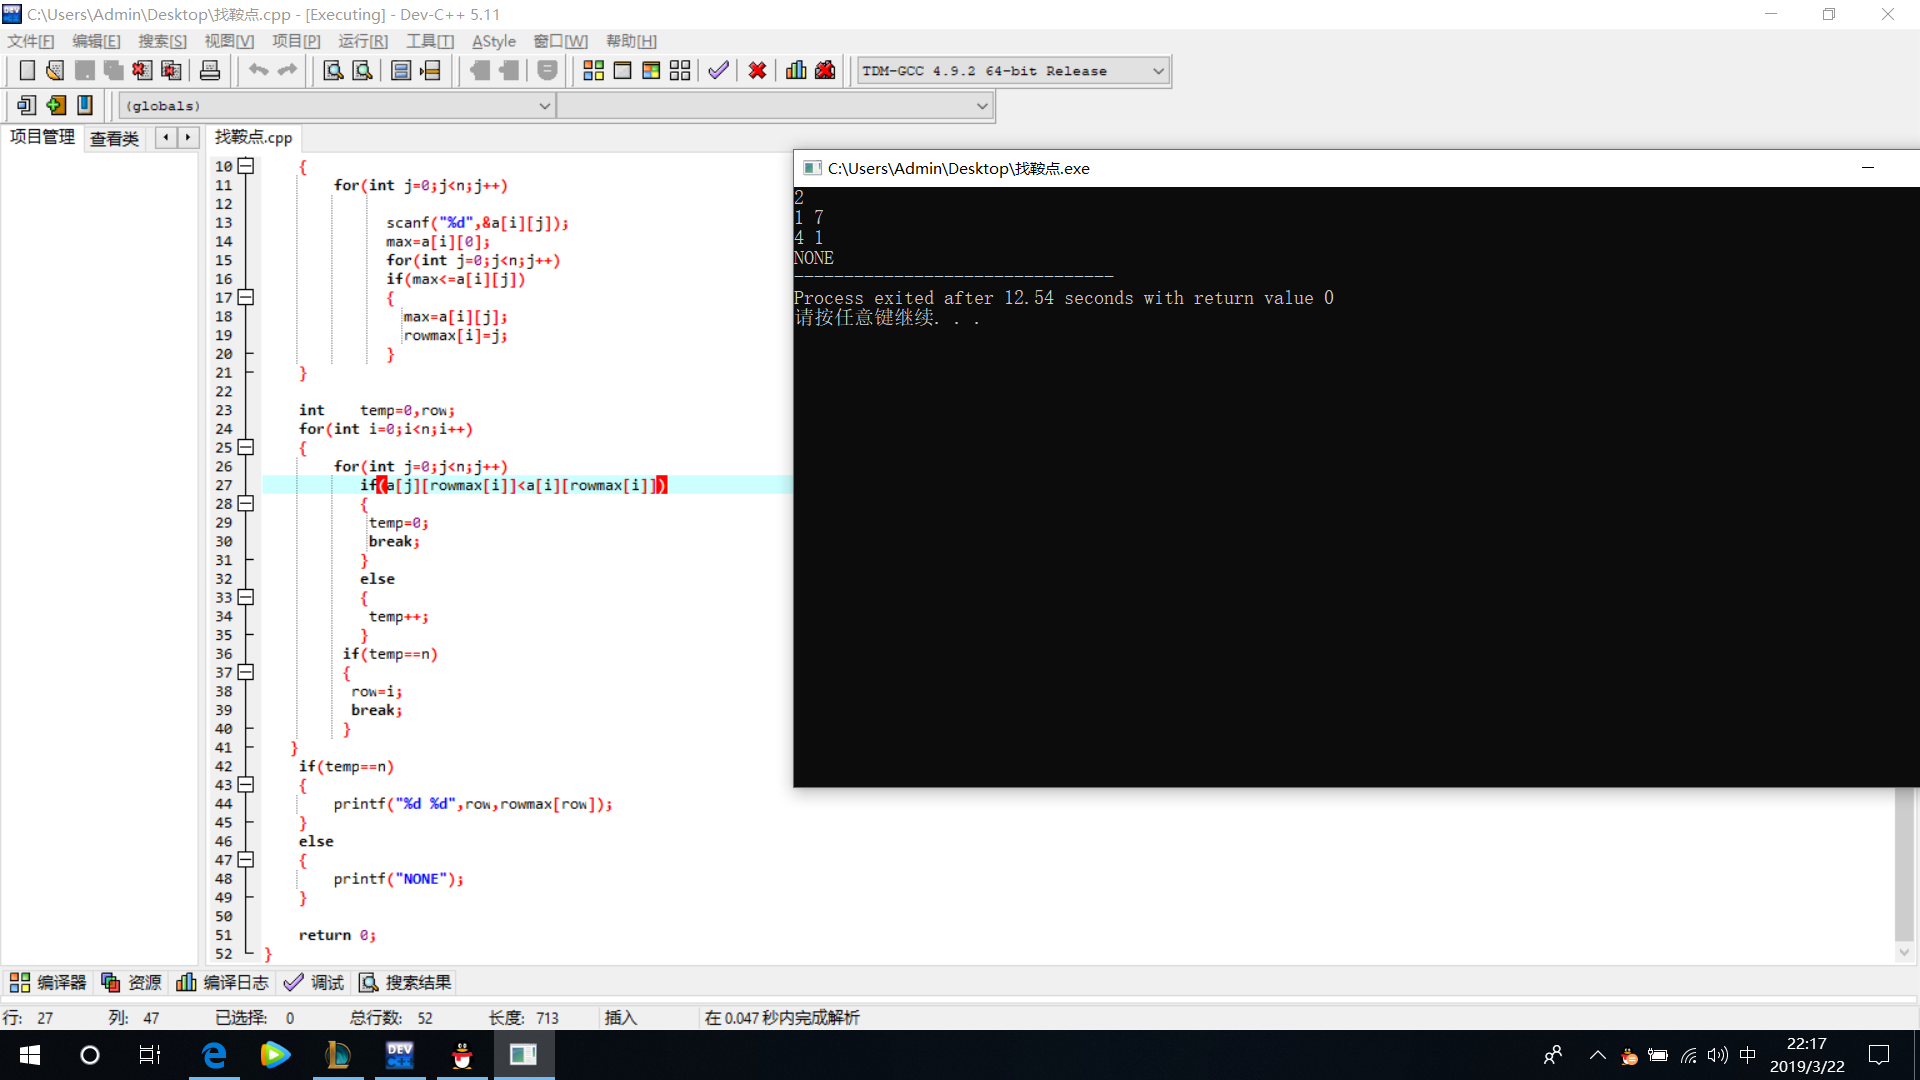Image resolution: width=1920 pixels, height=1080 pixels.
Task: Open the 编译日志 bottom panel tab
Action: tap(222, 983)
